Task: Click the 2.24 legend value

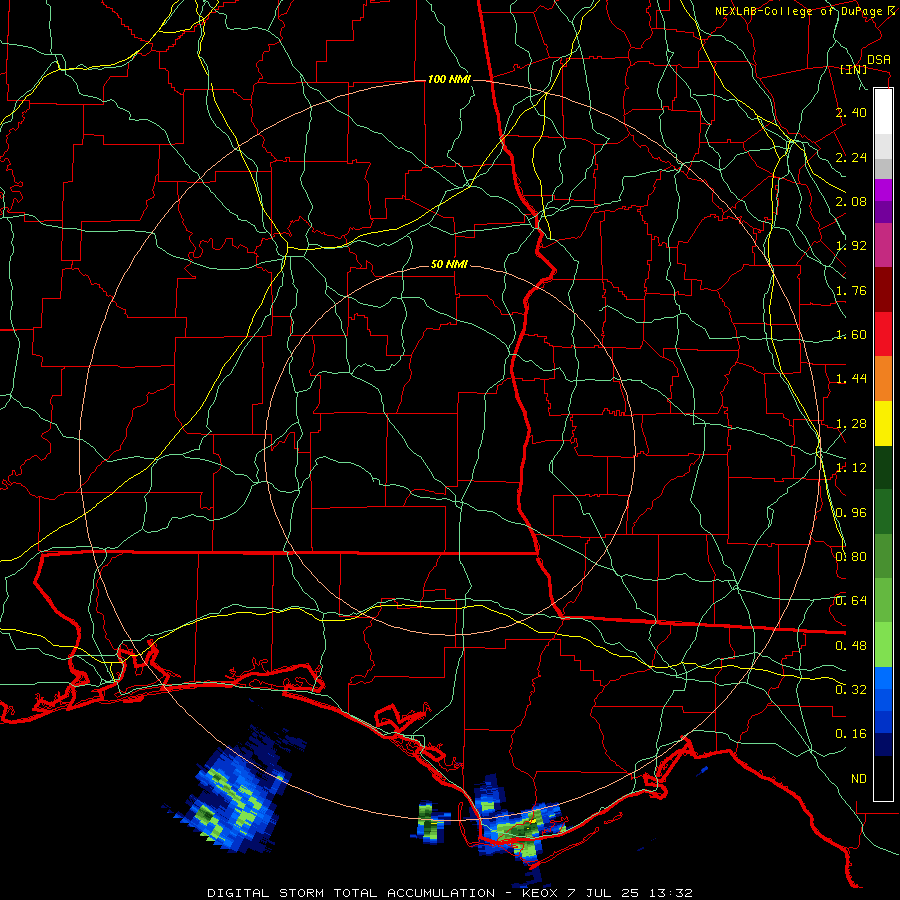Action: [851, 157]
